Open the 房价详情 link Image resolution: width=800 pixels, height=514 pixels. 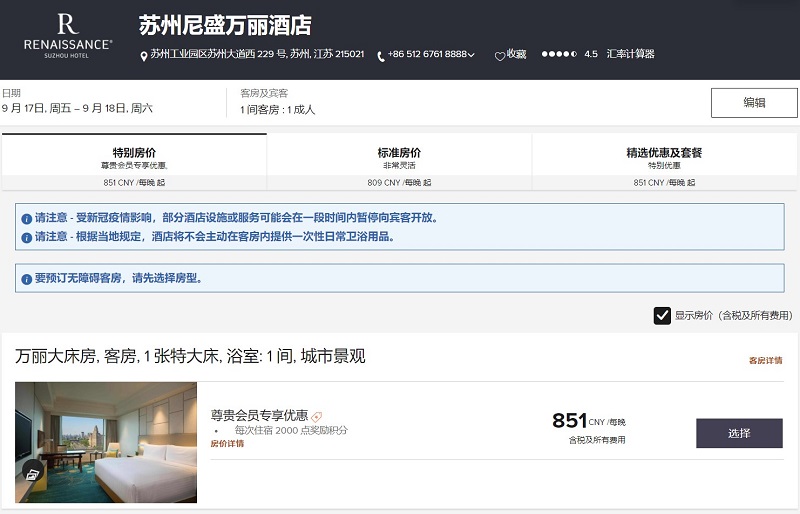(228, 444)
